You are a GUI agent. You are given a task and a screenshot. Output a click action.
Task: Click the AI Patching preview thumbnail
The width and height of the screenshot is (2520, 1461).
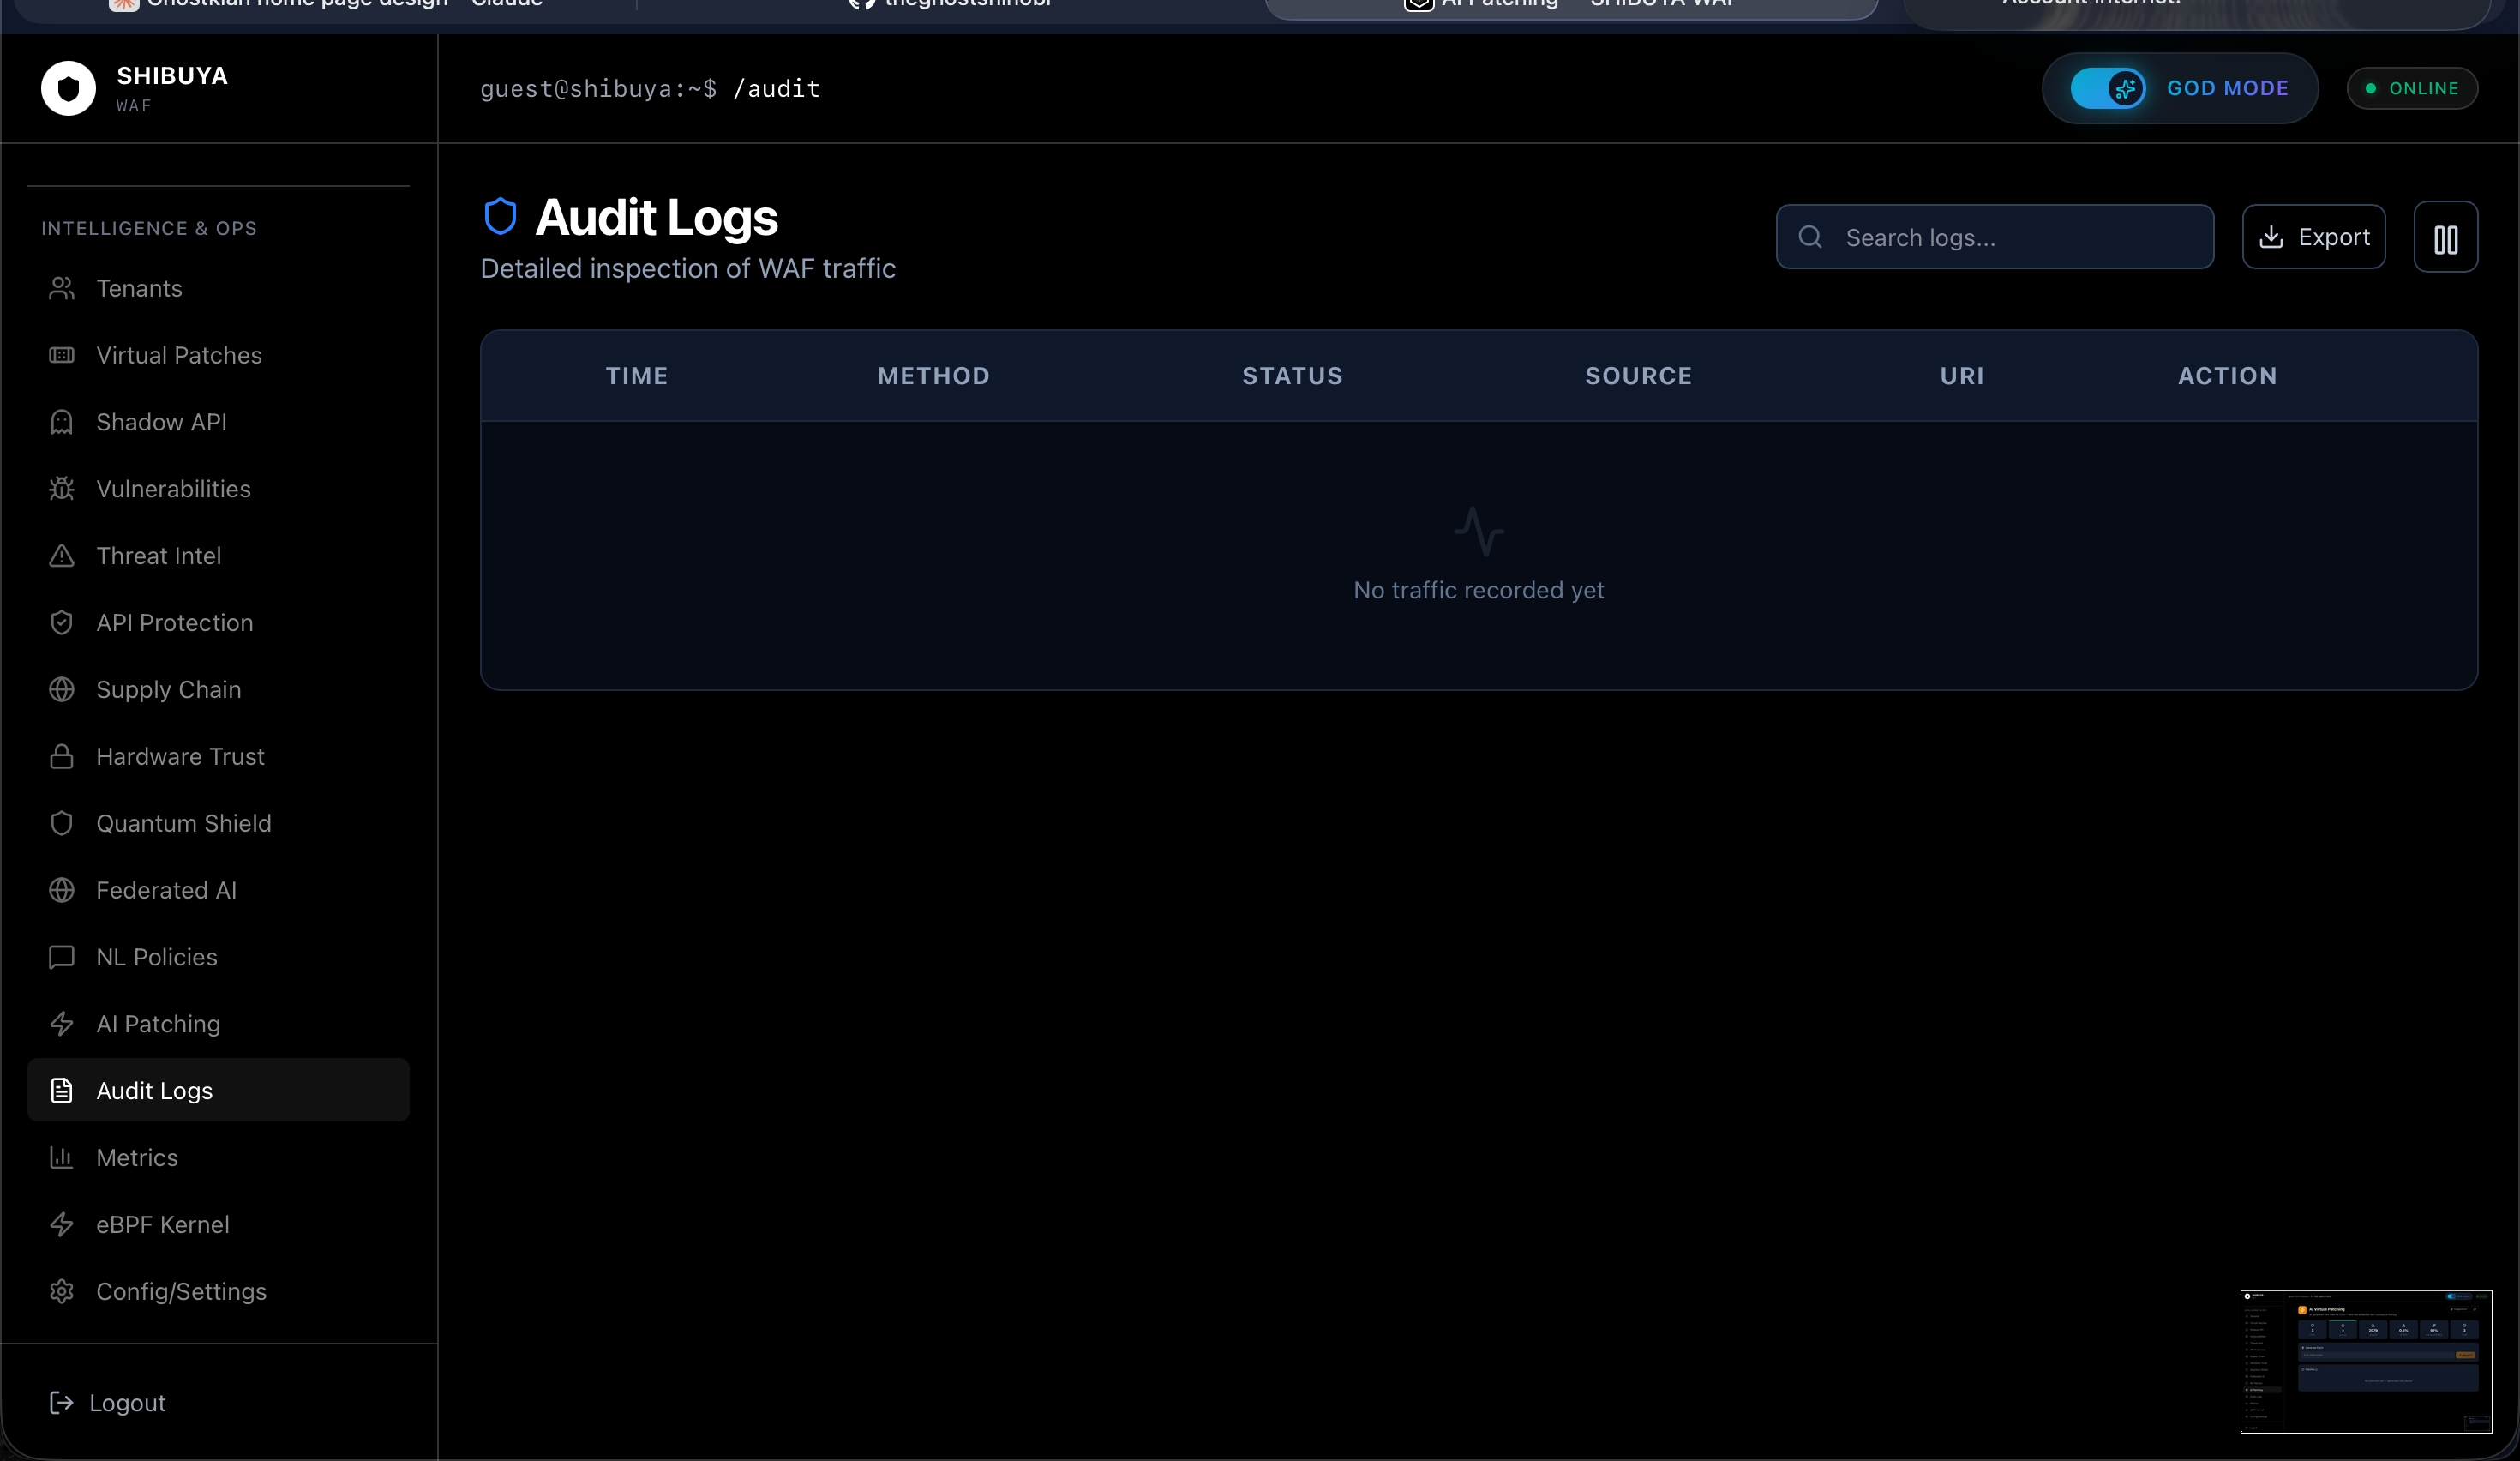coord(2365,1361)
